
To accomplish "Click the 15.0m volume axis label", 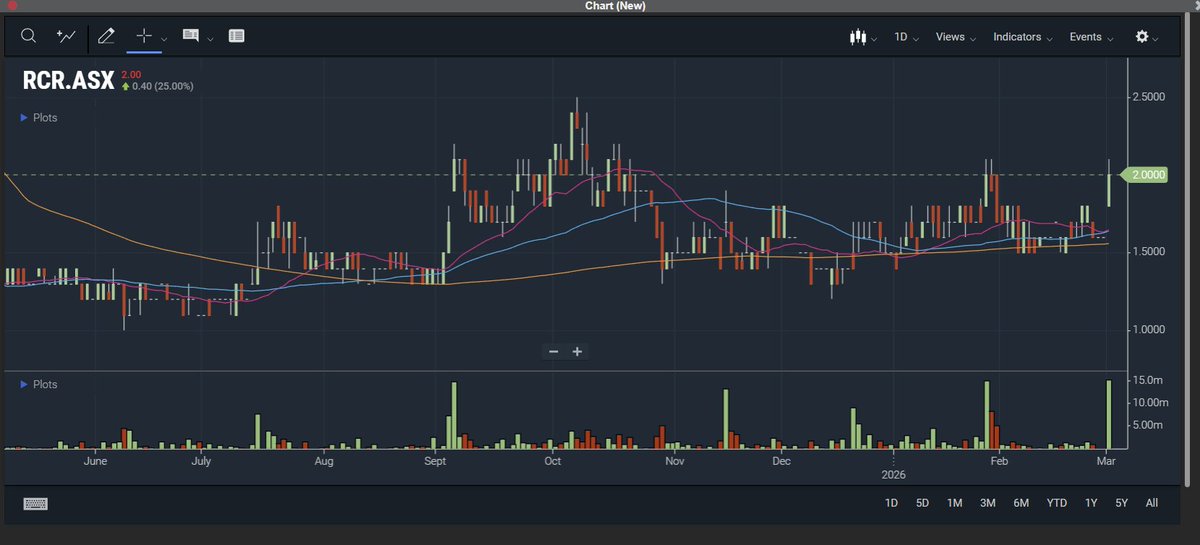I will 1146,380.
